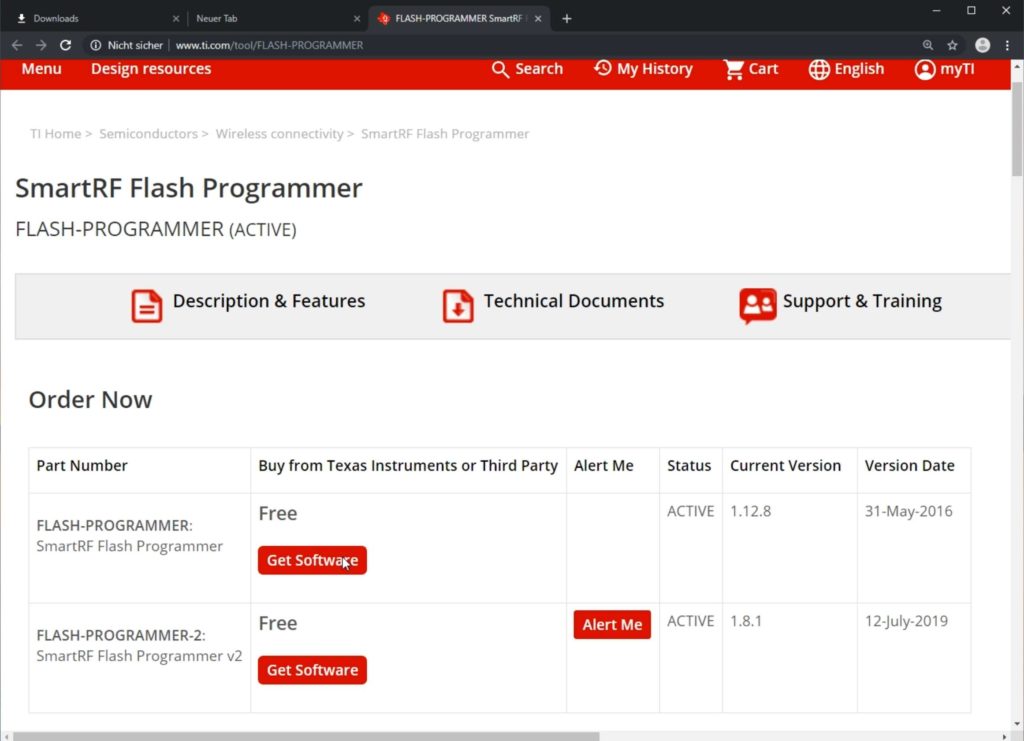Open the zoom magnifier icon in address bar
Image resolution: width=1024 pixels, height=741 pixels.
pyautogui.click(x=927, y=45)
